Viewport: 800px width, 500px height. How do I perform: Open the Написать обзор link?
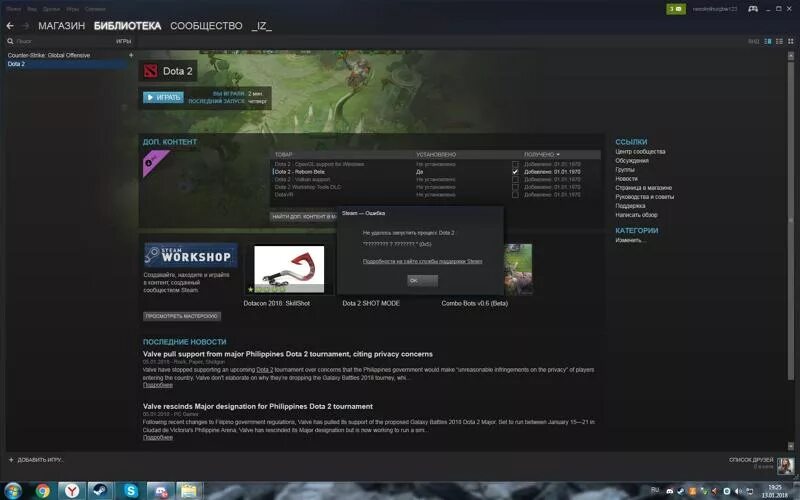636,215
